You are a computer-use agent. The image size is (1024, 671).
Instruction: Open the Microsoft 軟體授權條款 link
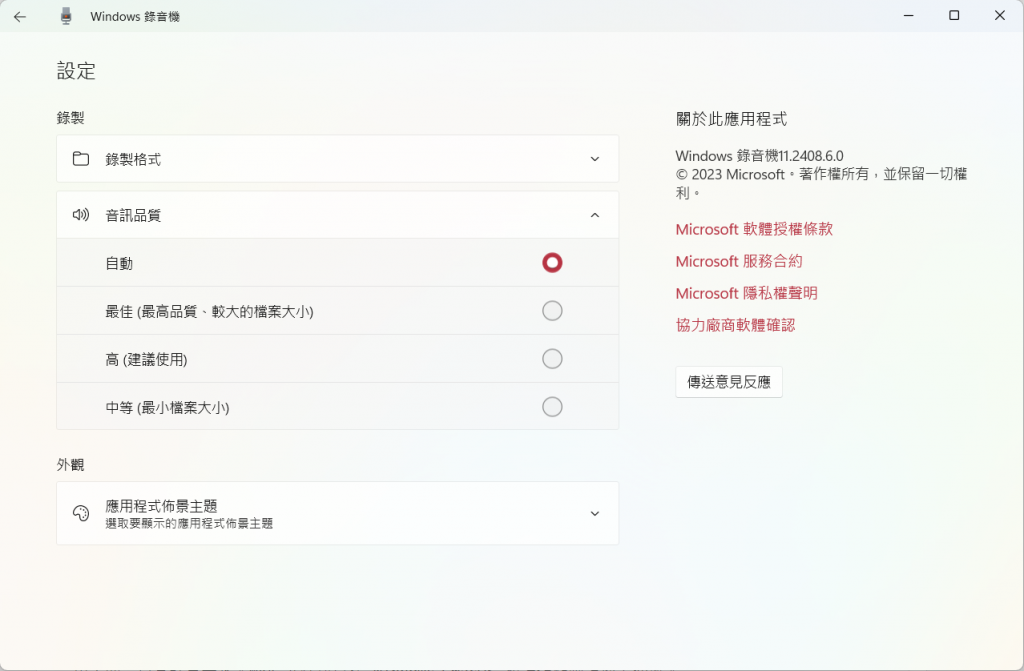pos(754,229)
